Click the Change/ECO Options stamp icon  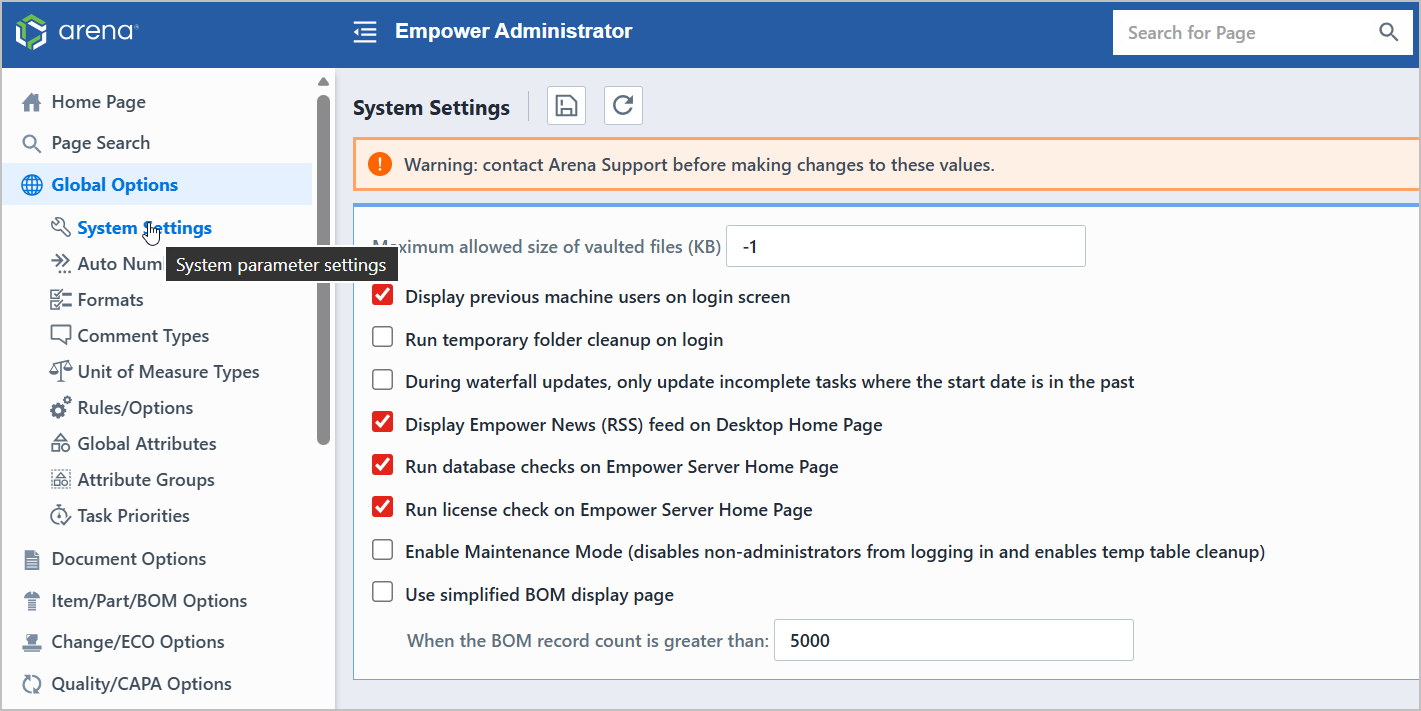[32, 642]
